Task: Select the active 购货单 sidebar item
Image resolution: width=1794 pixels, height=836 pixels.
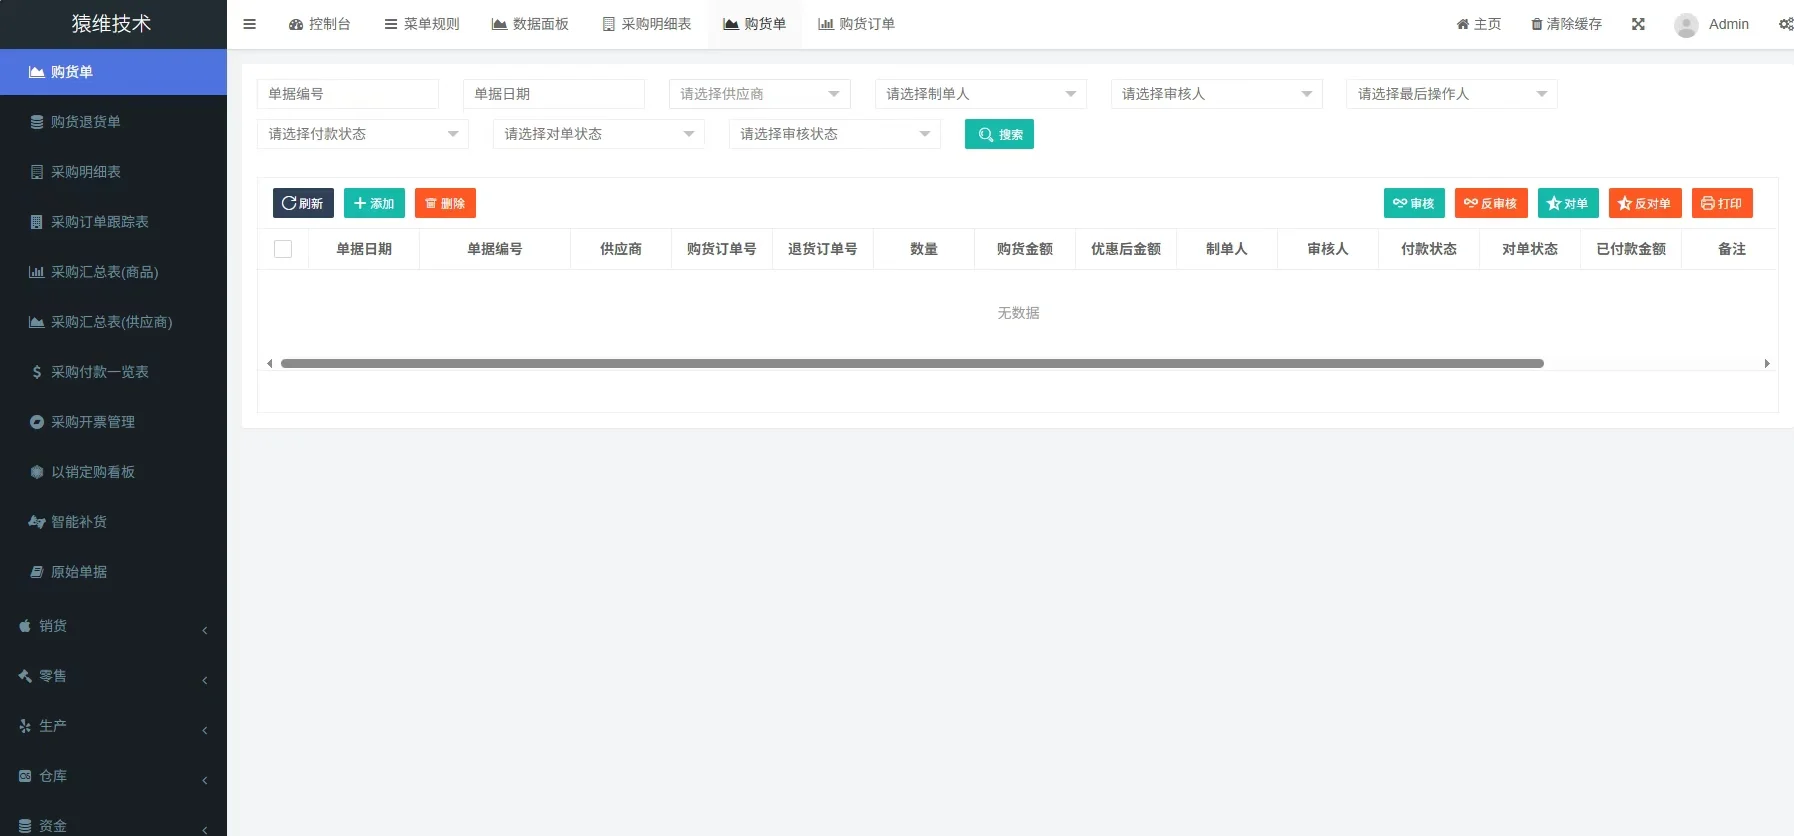Action: click(x=114, y=72)
